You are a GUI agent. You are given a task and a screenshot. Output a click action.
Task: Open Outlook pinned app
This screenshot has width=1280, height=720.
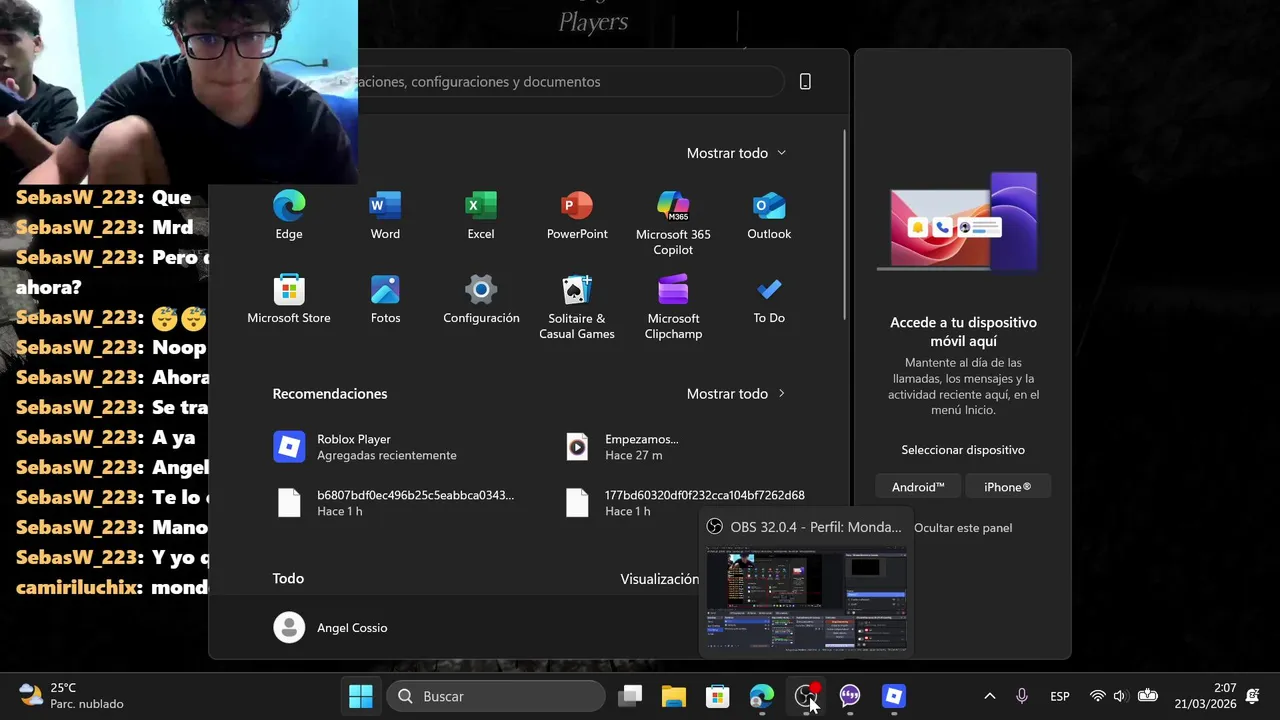[x=769, y=215]
